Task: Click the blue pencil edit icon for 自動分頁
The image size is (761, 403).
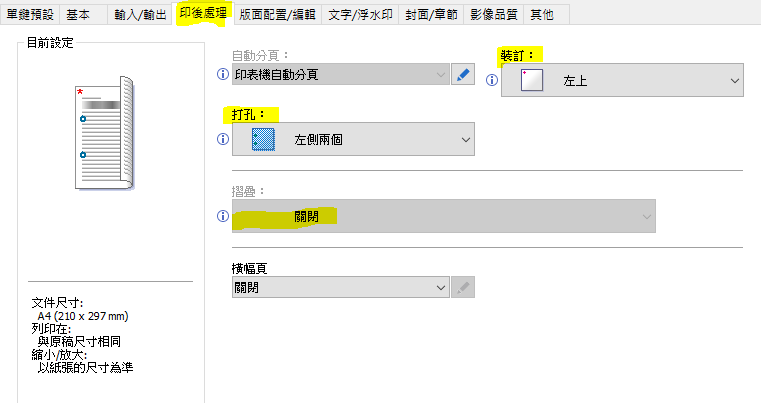Action: 463,74
